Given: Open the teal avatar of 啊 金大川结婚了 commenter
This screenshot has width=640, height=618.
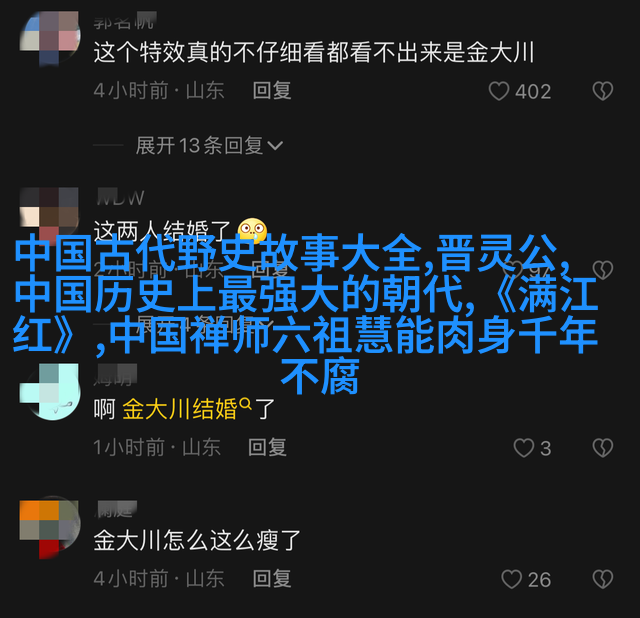Looking at the screenshot, I should point(50,392).
